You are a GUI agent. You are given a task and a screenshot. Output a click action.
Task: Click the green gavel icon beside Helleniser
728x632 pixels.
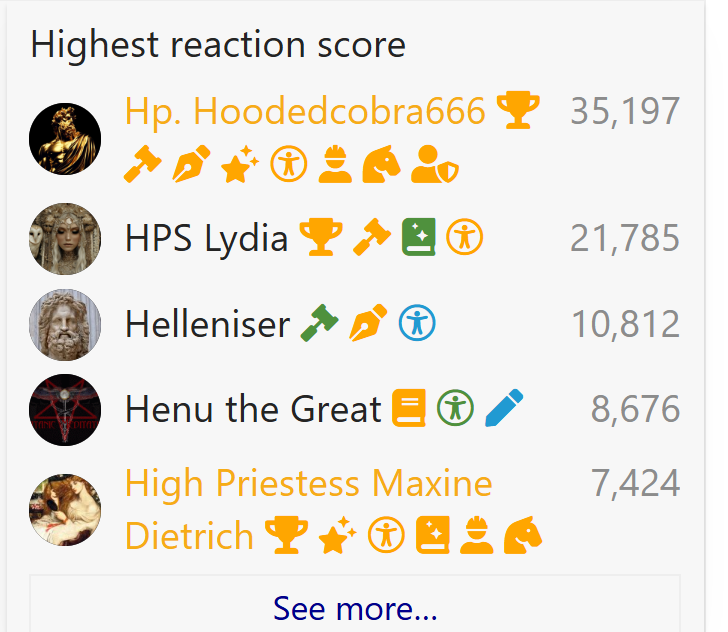coord(319,323)
